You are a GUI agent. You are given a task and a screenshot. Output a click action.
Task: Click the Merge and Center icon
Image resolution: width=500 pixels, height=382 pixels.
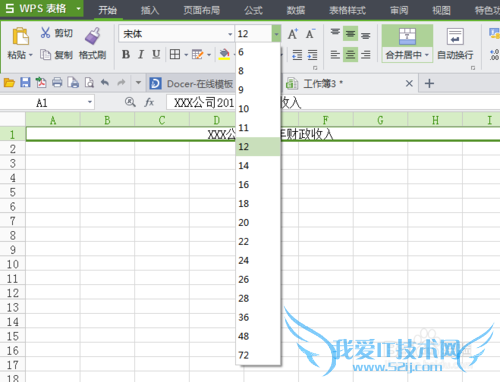pyautogui.click(x=407, y=37)
